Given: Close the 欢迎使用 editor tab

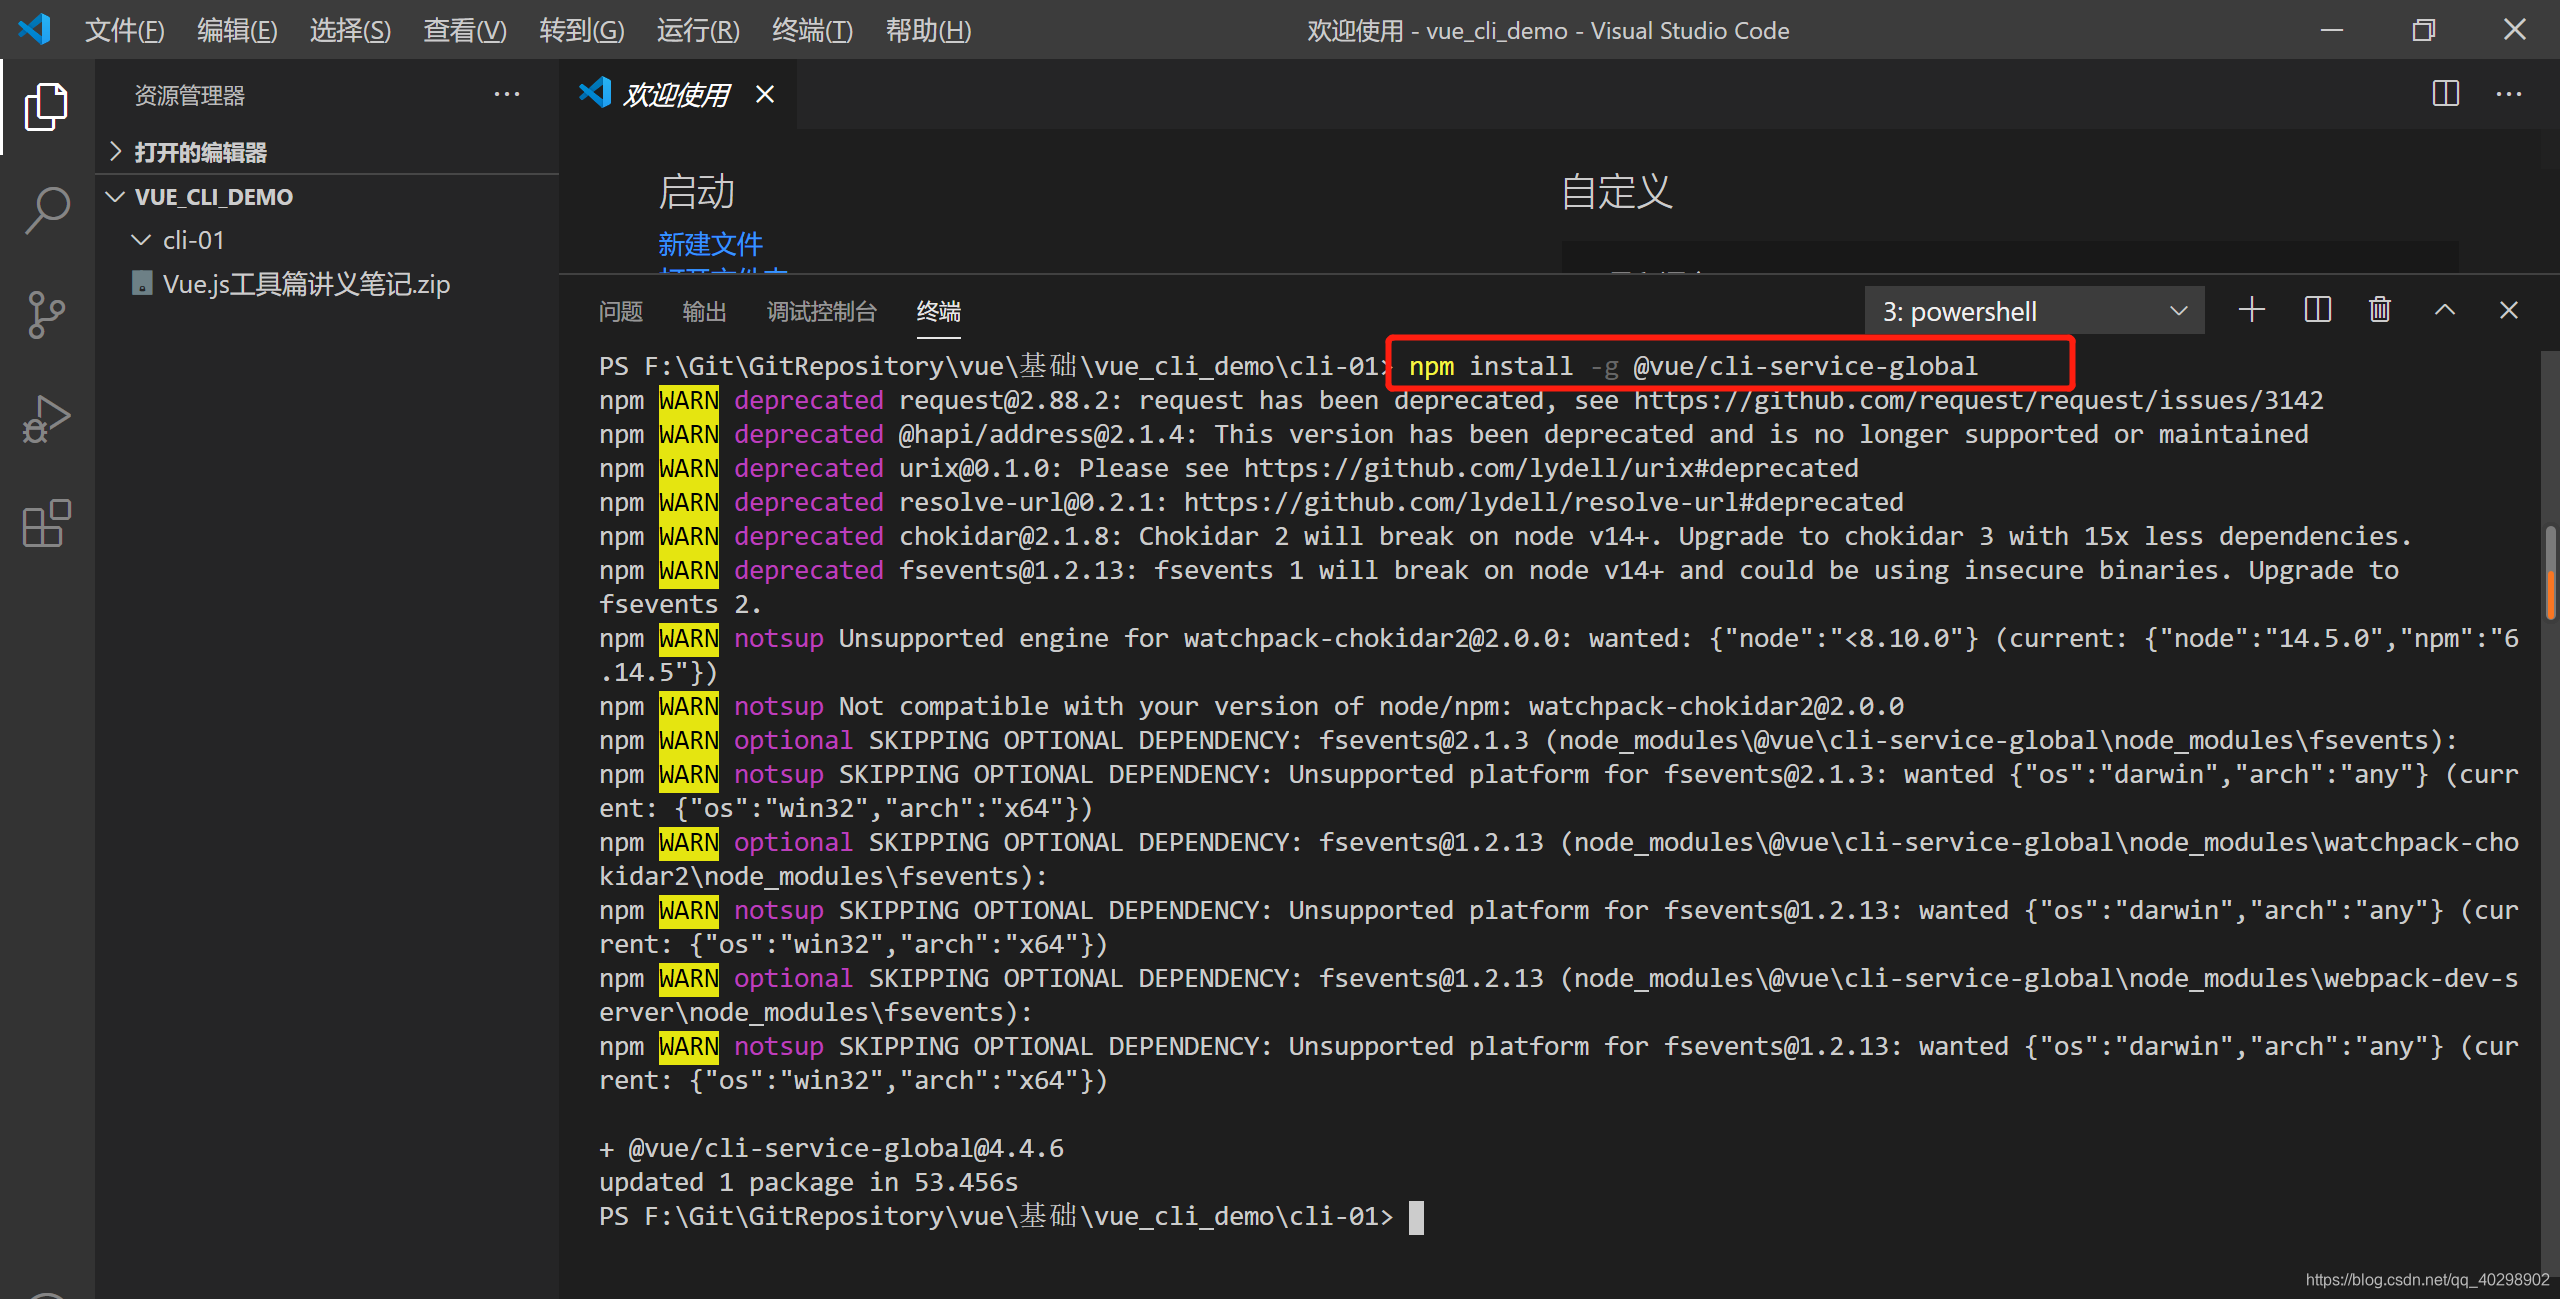Looking at the screenshot, I should (x=765, y=95).
